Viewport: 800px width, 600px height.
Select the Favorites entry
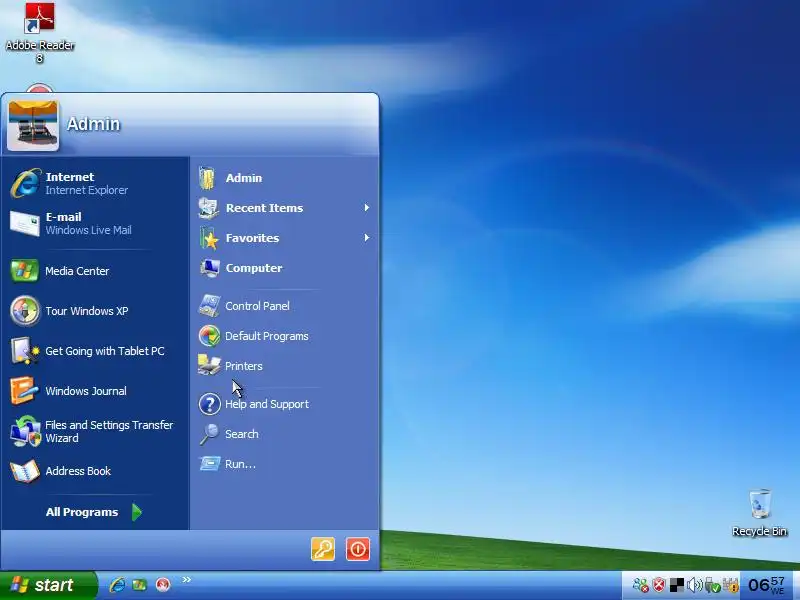click(x=285, y=238)
